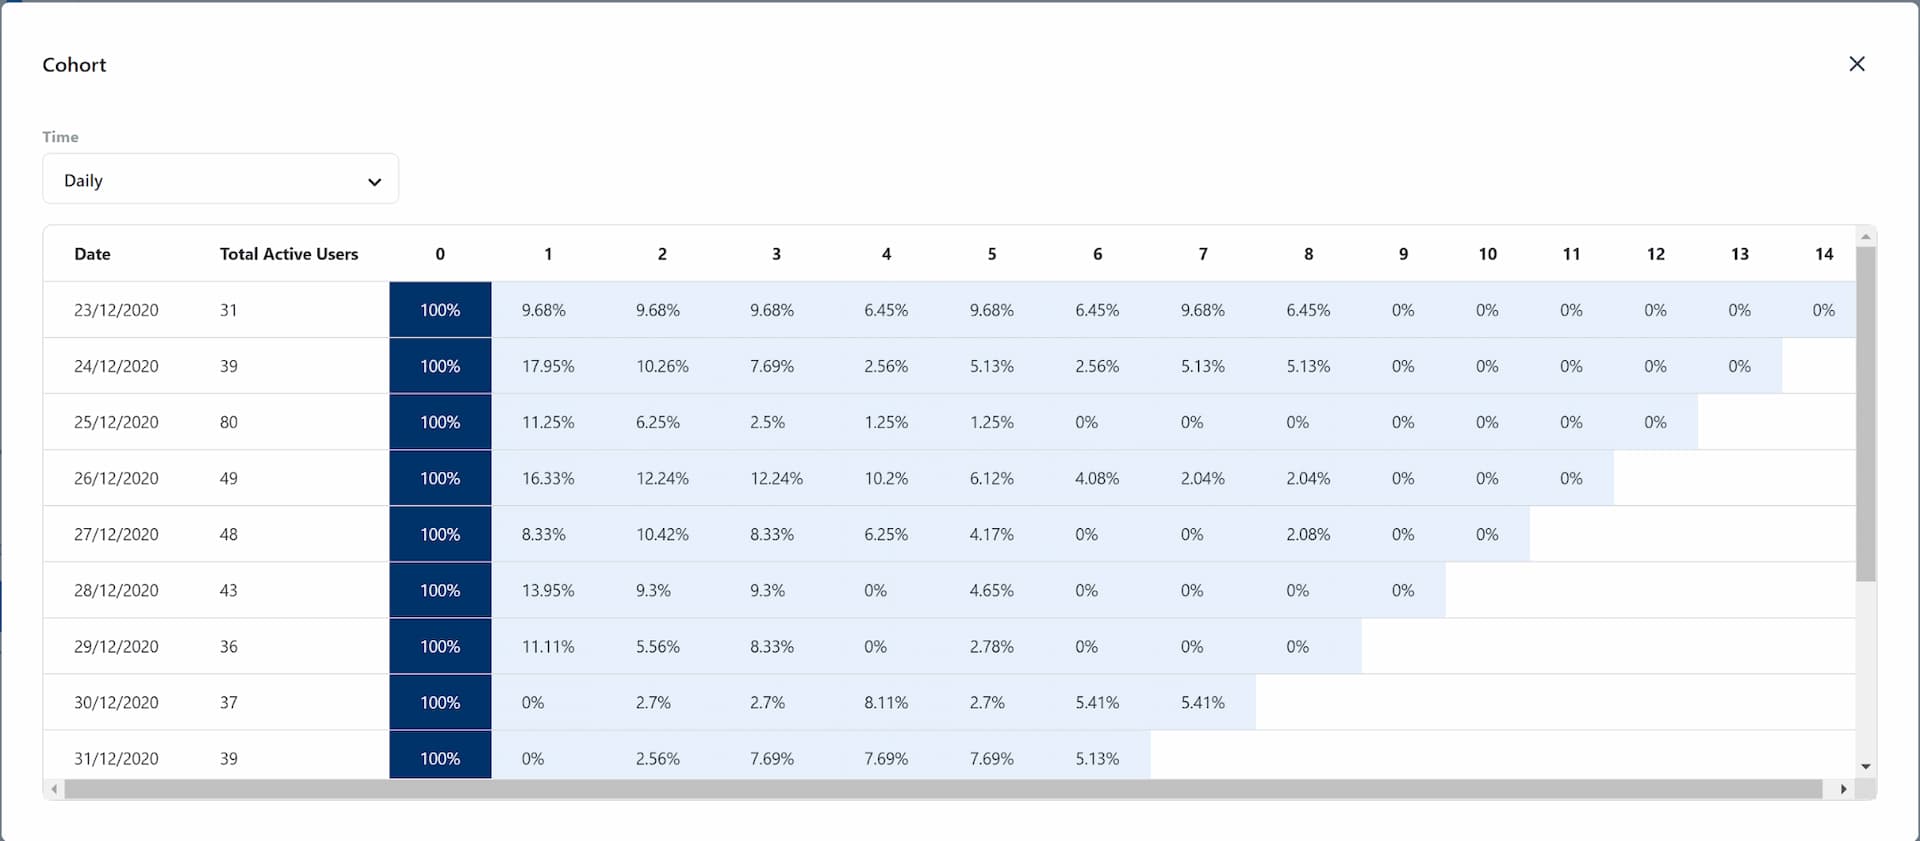
Task: Click the 100% cell for 23/12/2020
Action: tap(440, 310)
